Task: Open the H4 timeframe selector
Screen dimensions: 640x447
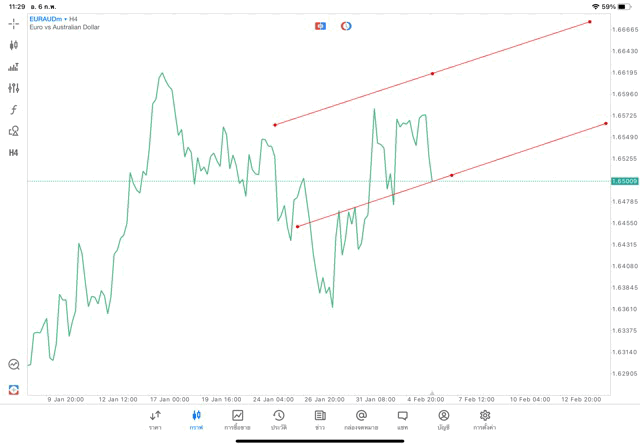Action: pos(14,153)
